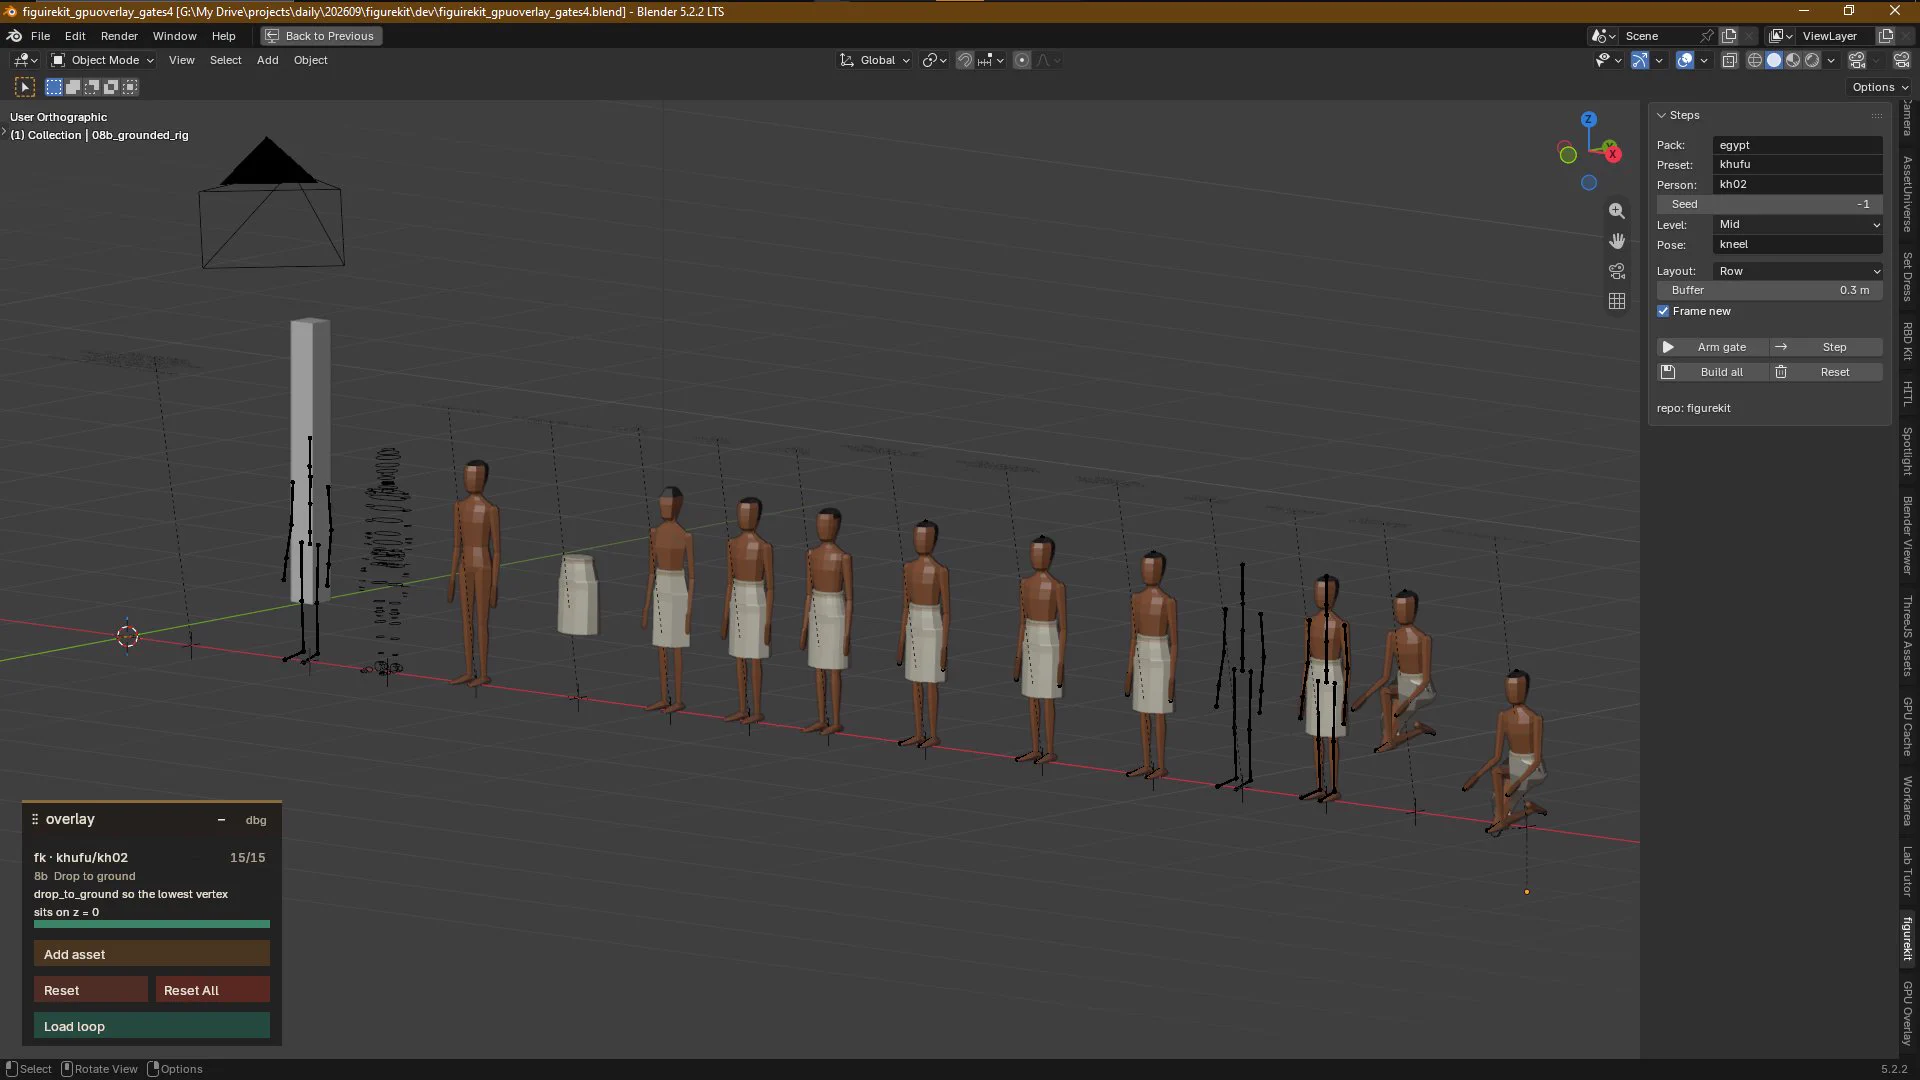Open the Object Mode dropdown
Screen dimensions: 1920x1080
click(x=103, y=60)
